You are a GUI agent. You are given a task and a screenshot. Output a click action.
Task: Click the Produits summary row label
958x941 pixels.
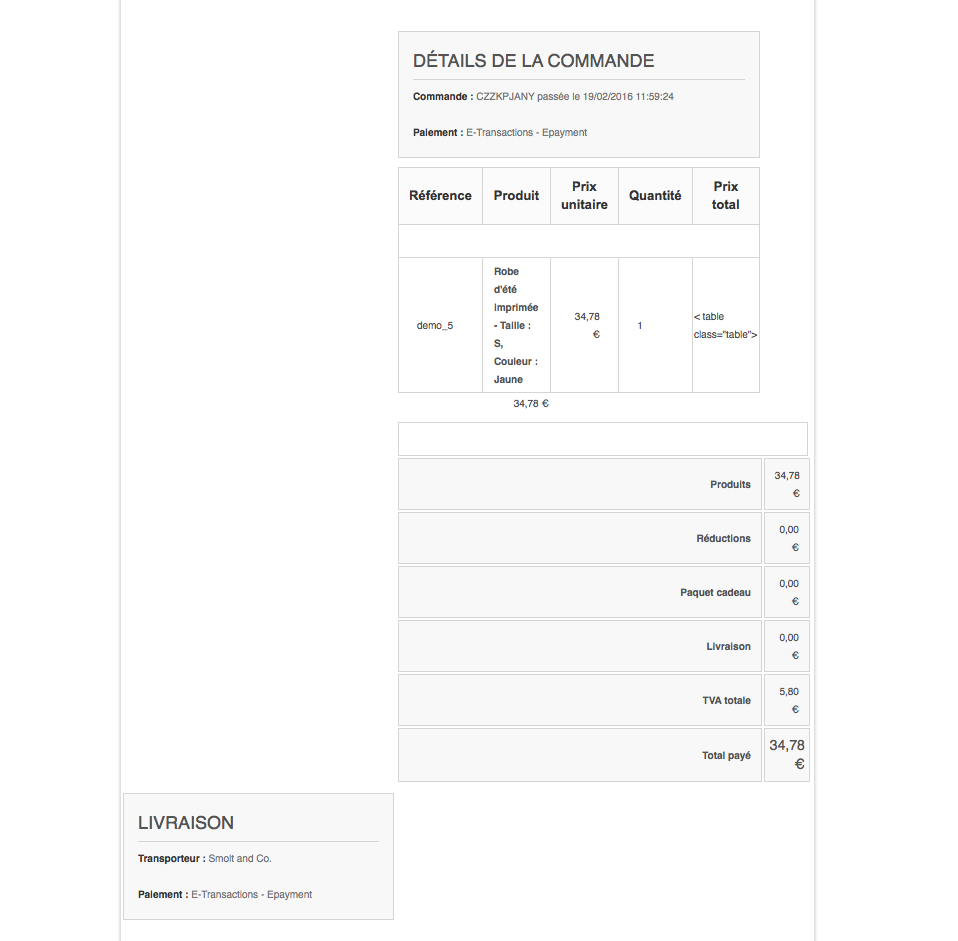(x=730, y=485)
